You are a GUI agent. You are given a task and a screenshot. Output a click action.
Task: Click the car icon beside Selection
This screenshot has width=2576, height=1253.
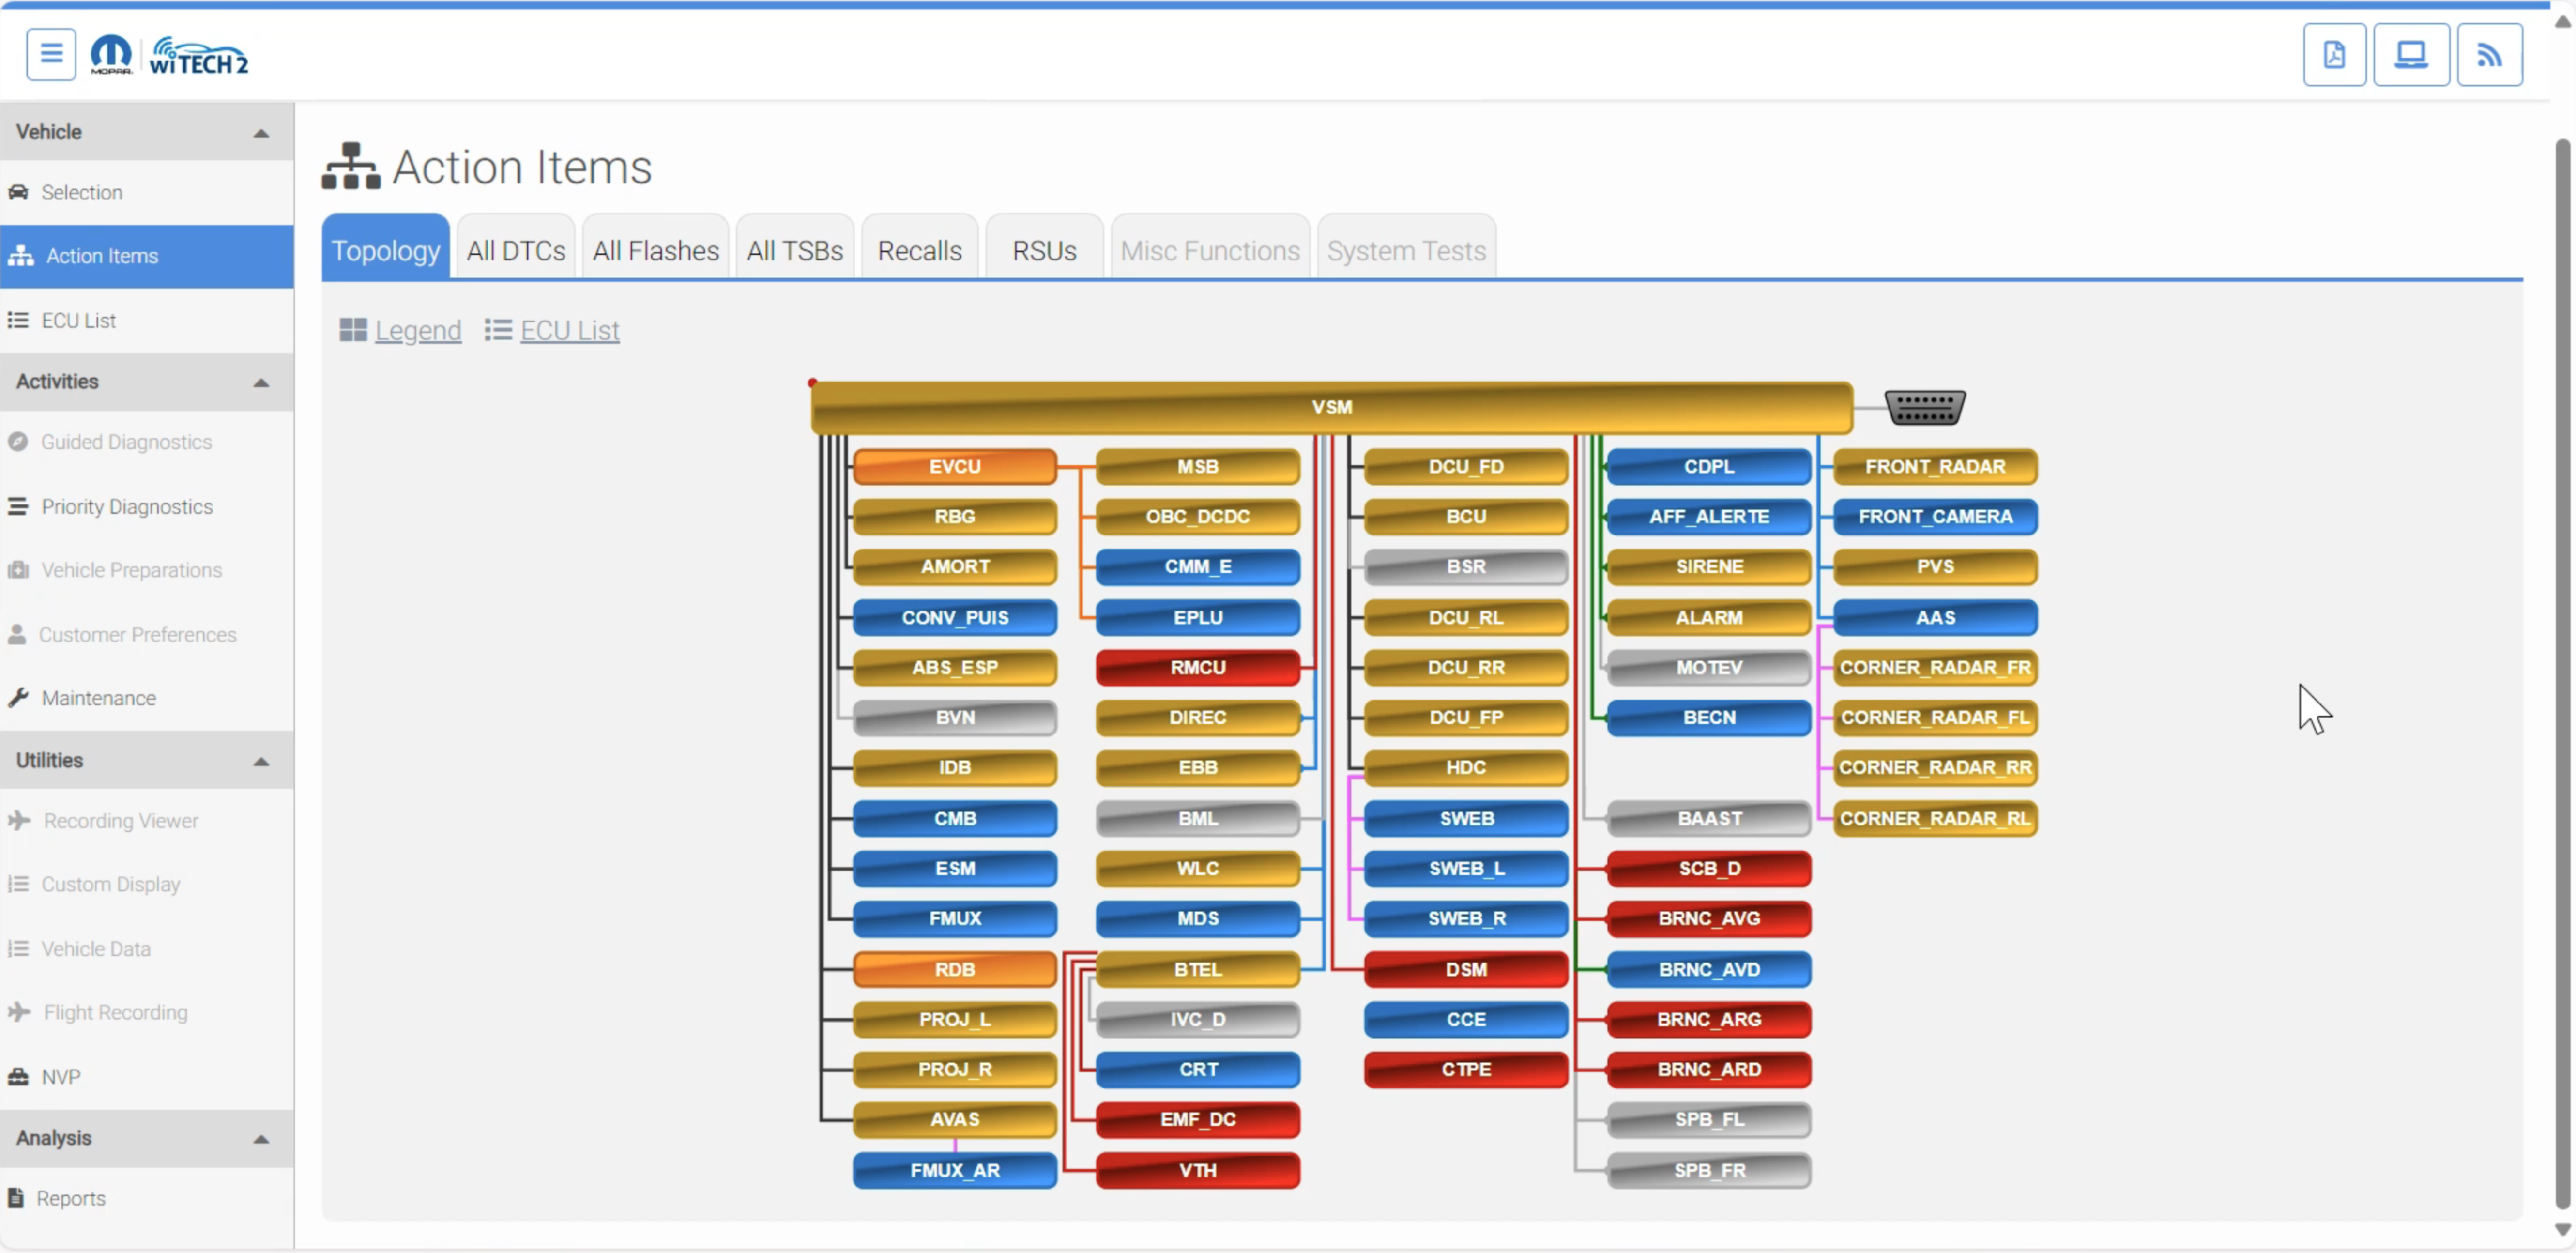[18, 192]
